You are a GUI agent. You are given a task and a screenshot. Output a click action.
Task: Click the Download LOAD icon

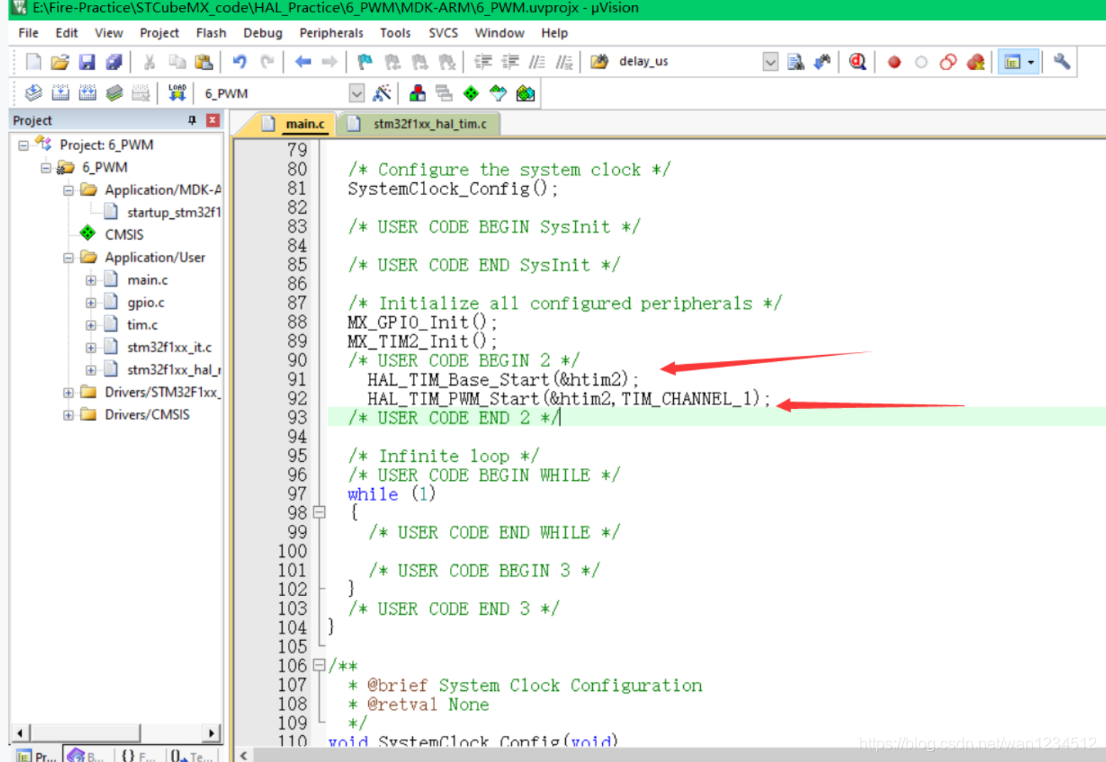[177, 93]
